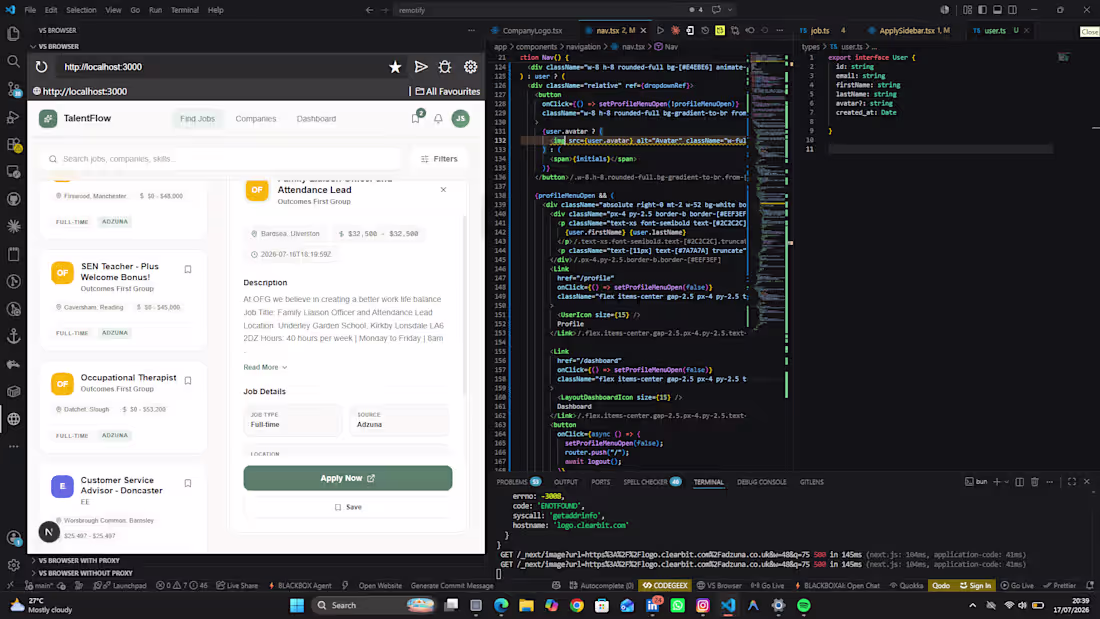The width and height of the screenshot is (1100, 619).
Task: Open the Terminal menu
Action: coord(185,10)
